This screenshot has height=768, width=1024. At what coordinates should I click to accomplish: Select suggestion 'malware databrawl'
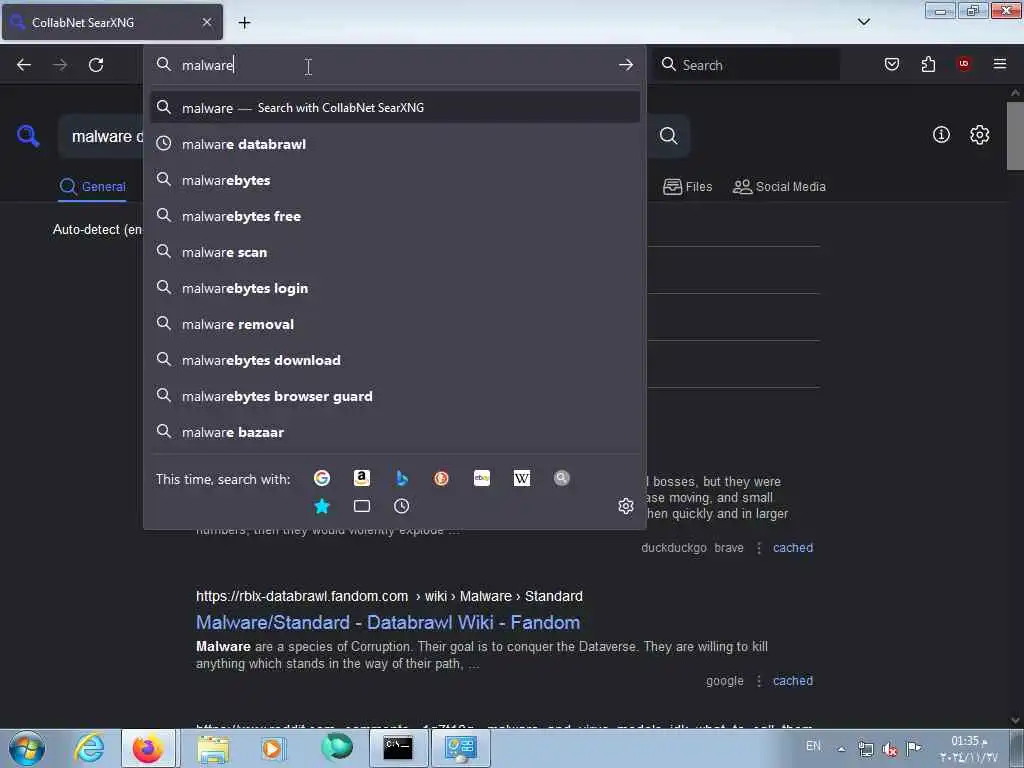[395, 144]
